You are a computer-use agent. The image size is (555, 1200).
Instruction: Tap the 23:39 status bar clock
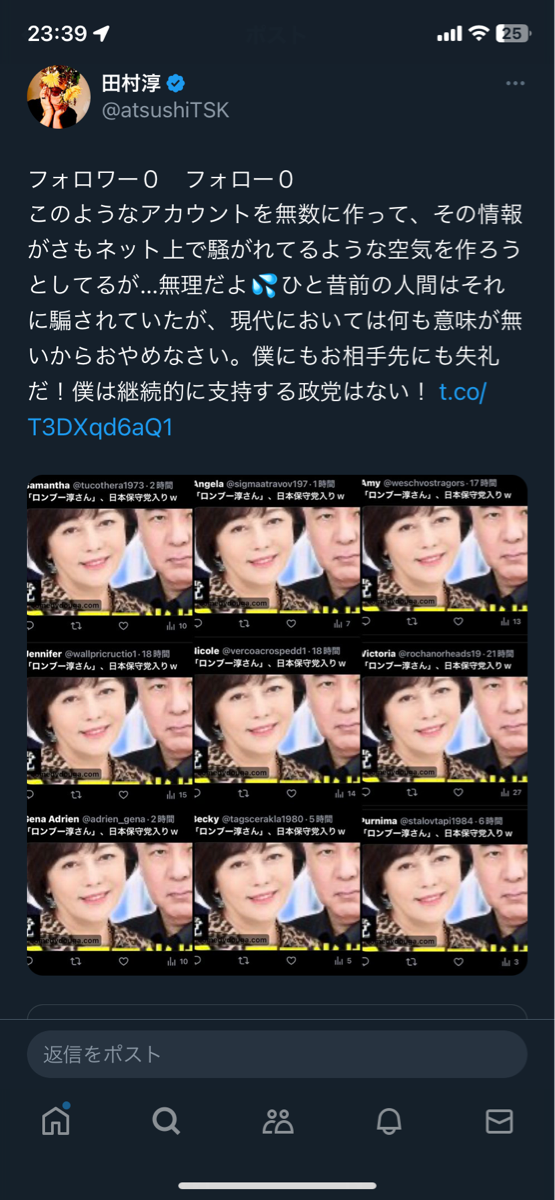pyautogui.click(x=57, y=33)
